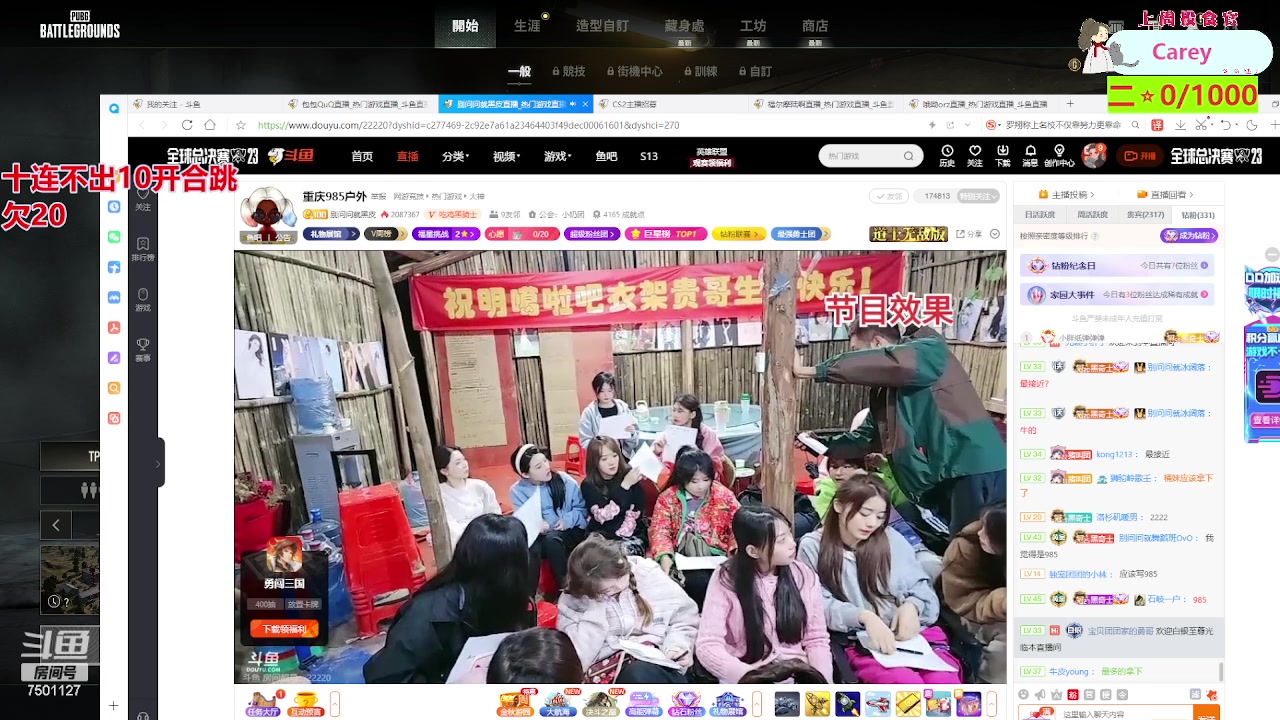Check messages via the bell icon
The image size is (1280, 720).
click(x=1030, y=155)
